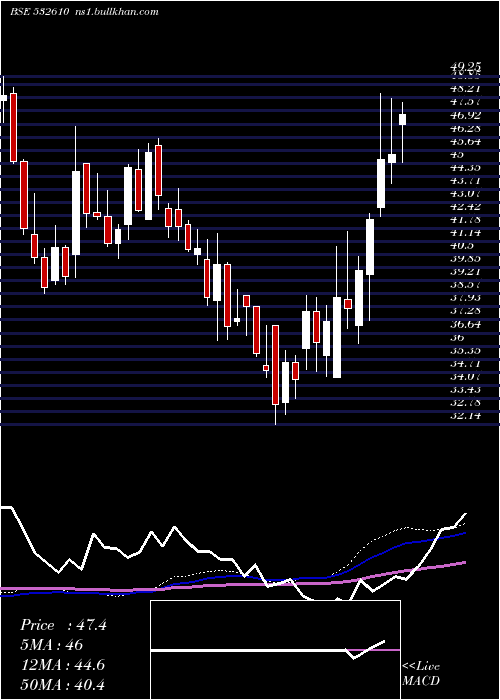This screenshot has height=700, width=500.
Task: Click the 33.43 price level label
Action: tap(465, 389)
